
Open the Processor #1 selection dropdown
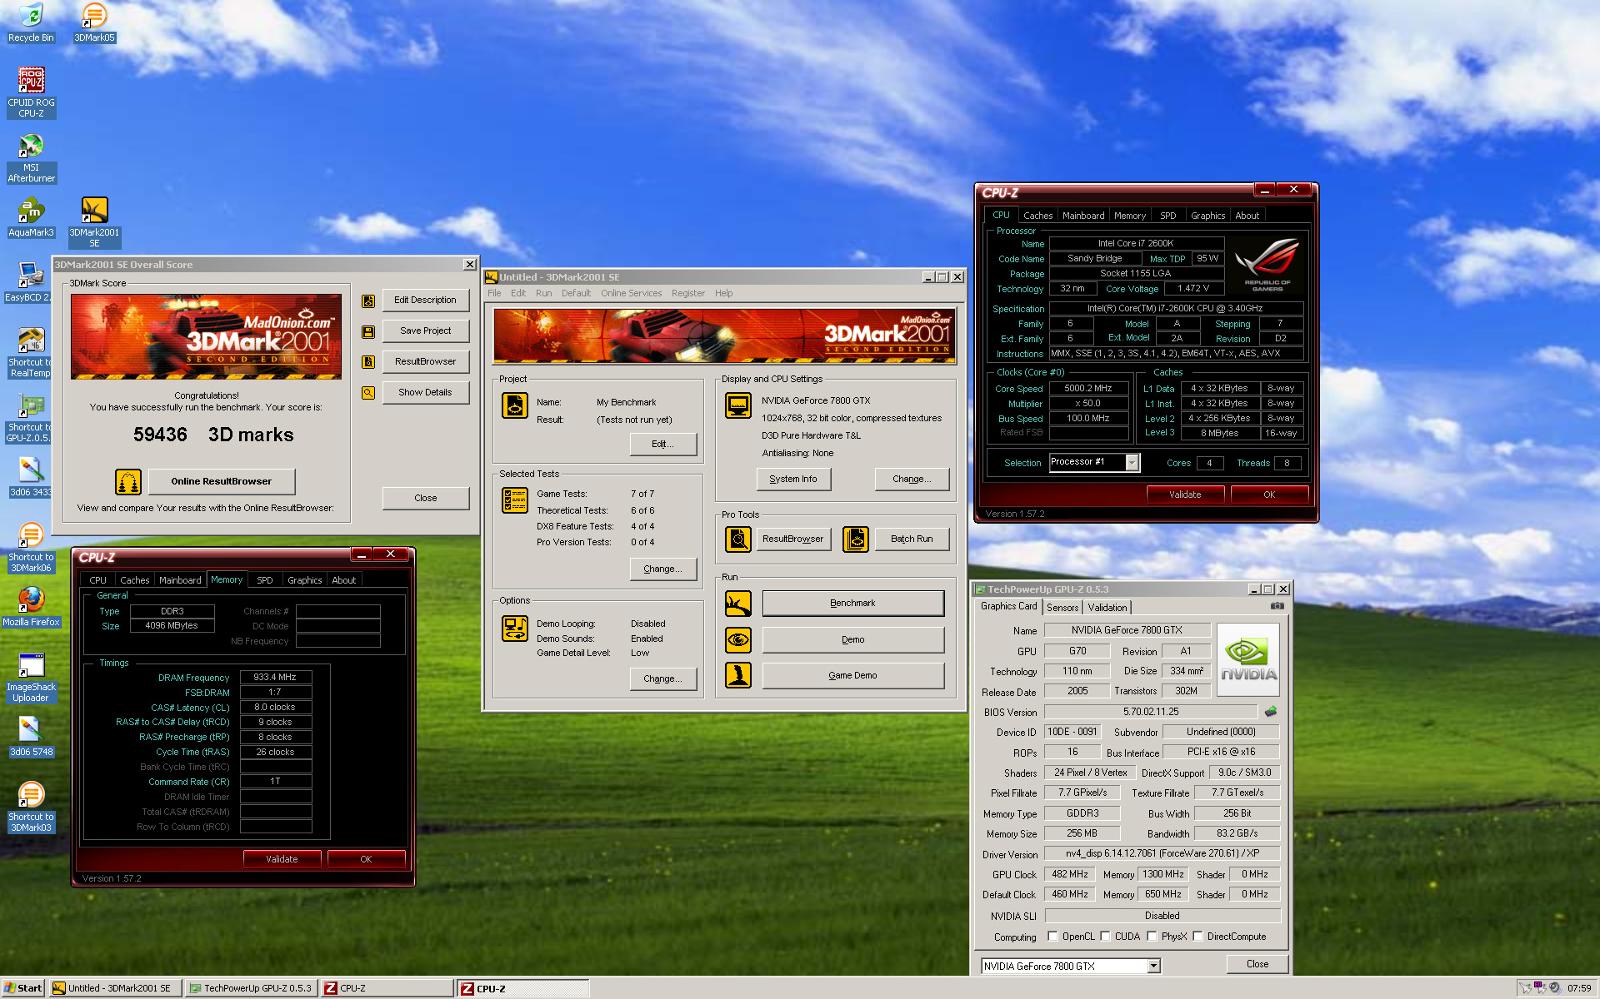(x=1132, y=462)
